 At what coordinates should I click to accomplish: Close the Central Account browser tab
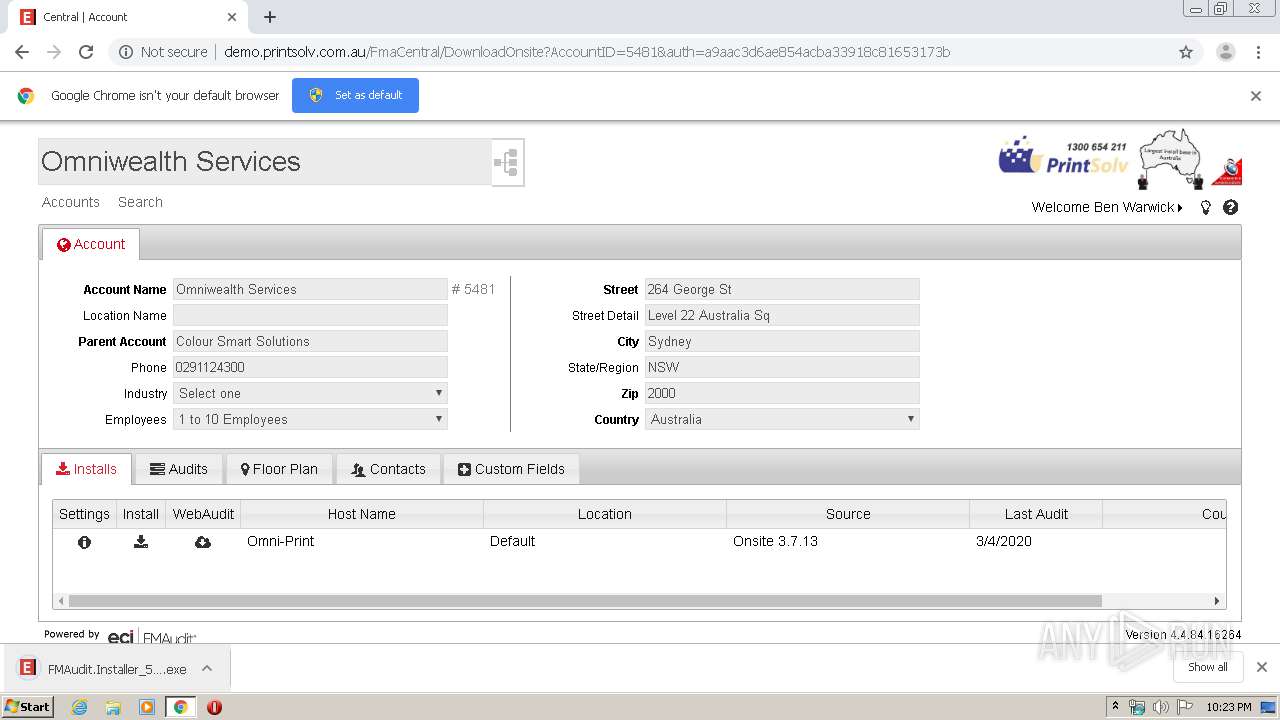pos(232,17)
